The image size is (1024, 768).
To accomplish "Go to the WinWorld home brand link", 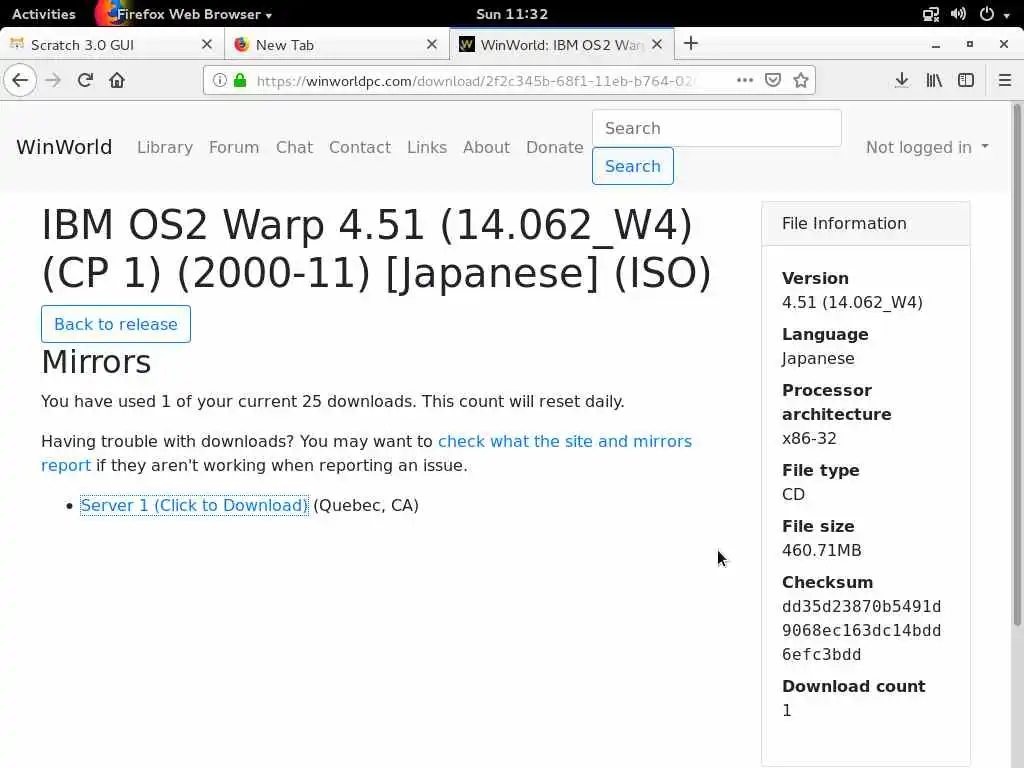I will click(64, 147).
